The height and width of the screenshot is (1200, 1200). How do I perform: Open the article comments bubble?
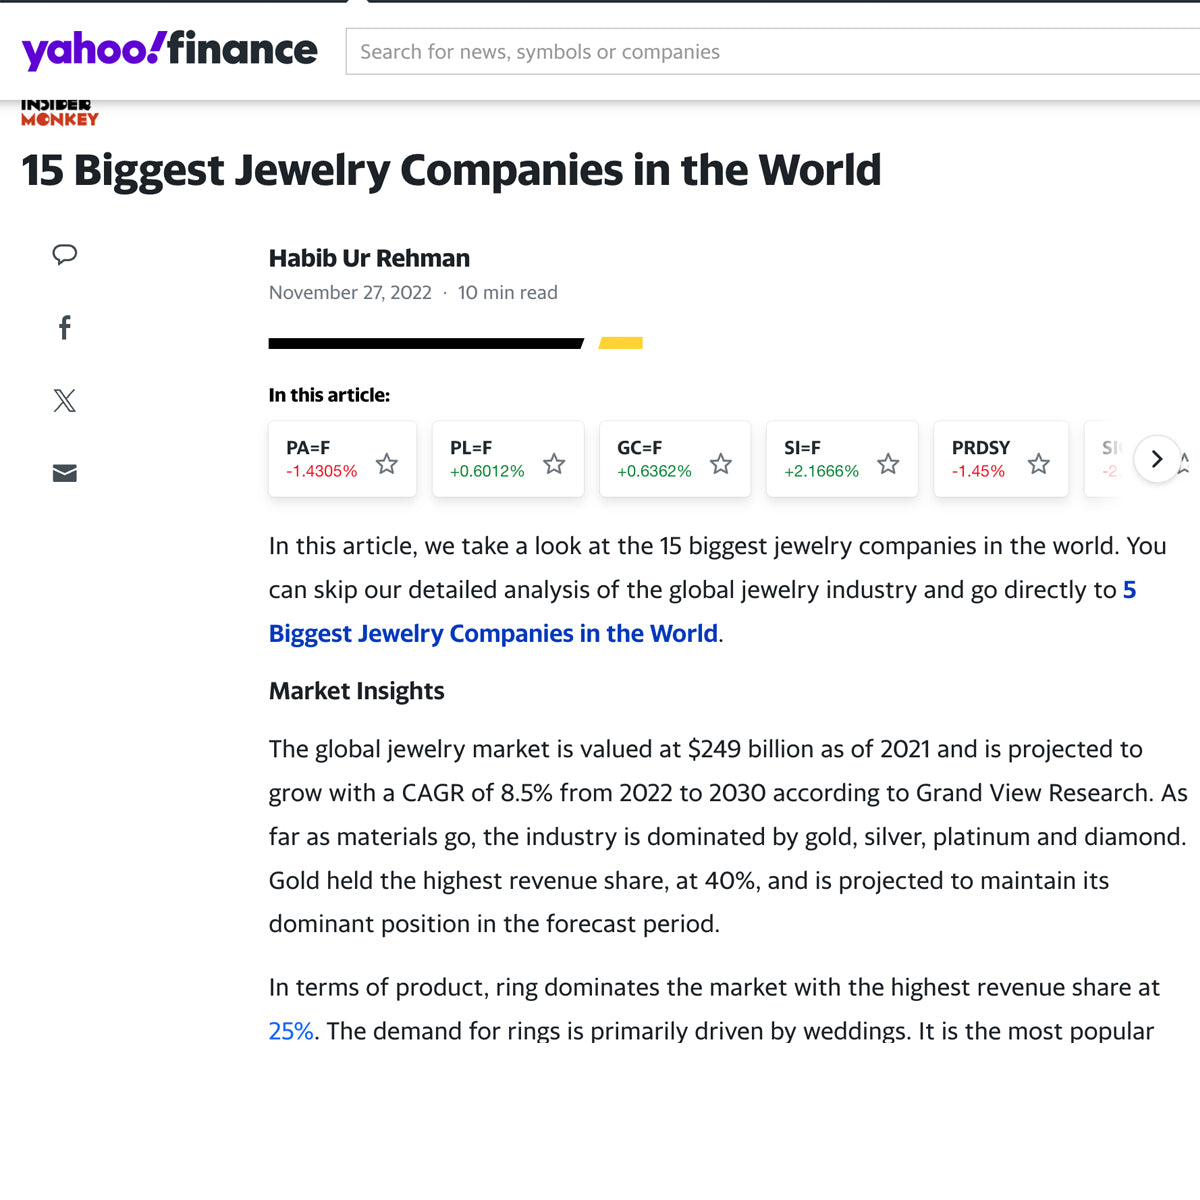point(64,255)
